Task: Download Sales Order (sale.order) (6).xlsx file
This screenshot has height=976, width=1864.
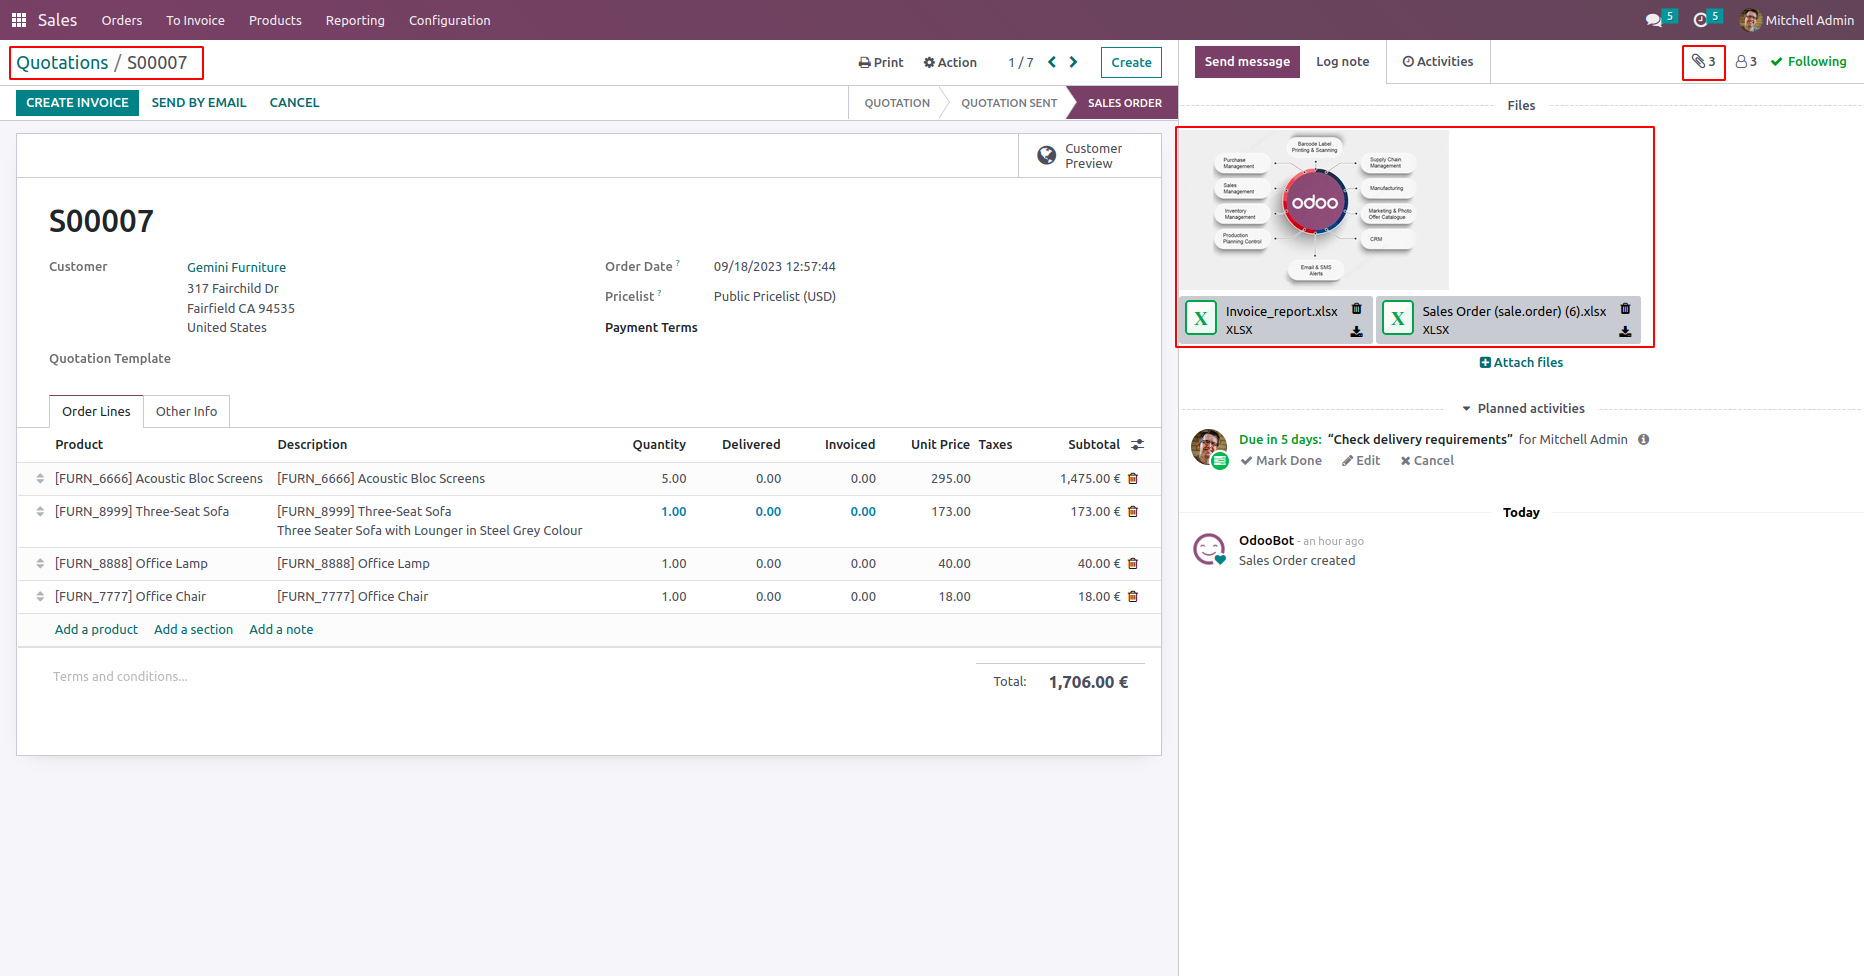Action: click(x=1625, y=332)
